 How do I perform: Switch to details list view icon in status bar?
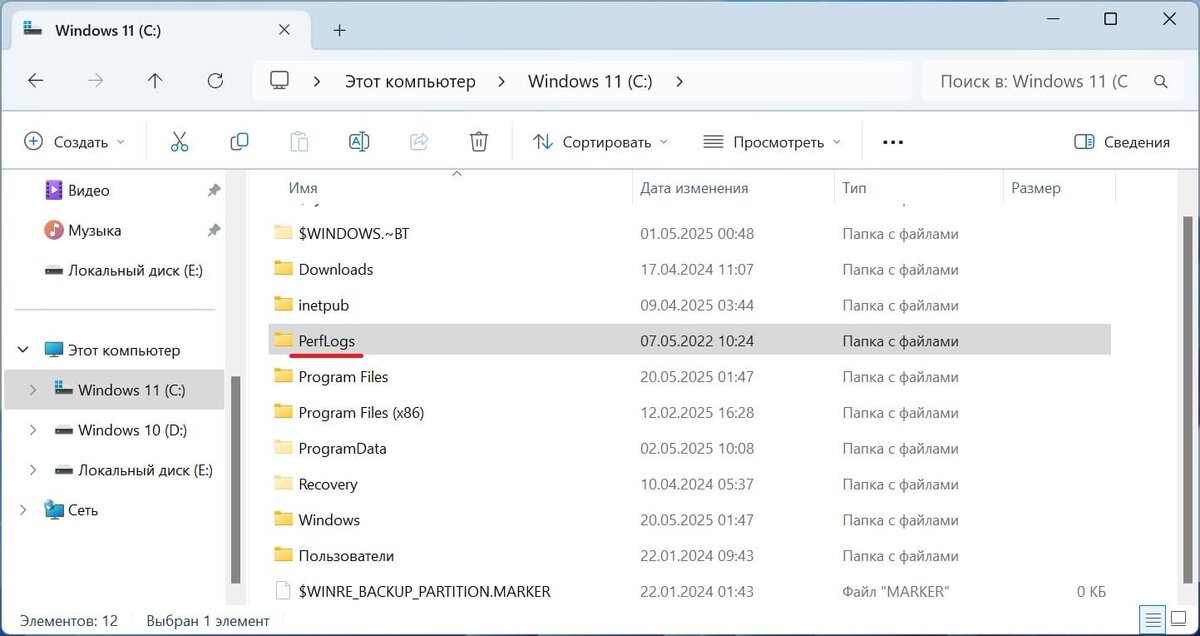pos(1153,619)
